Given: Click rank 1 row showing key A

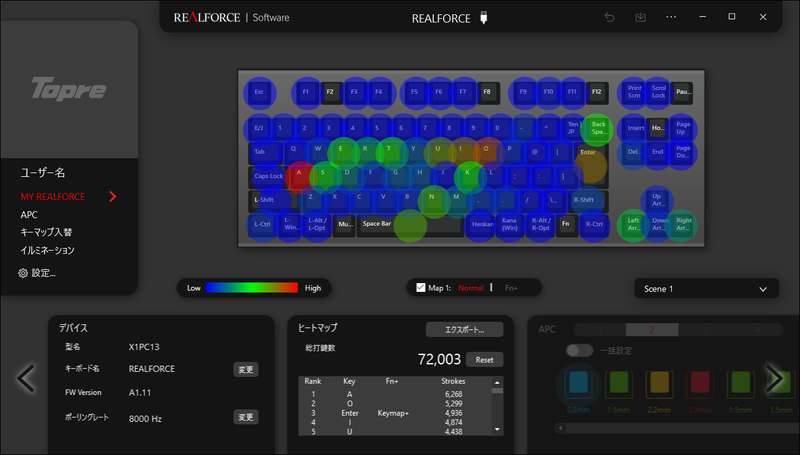Looking at the screenshot, I should pyautogui.click(x=395, y=394).
